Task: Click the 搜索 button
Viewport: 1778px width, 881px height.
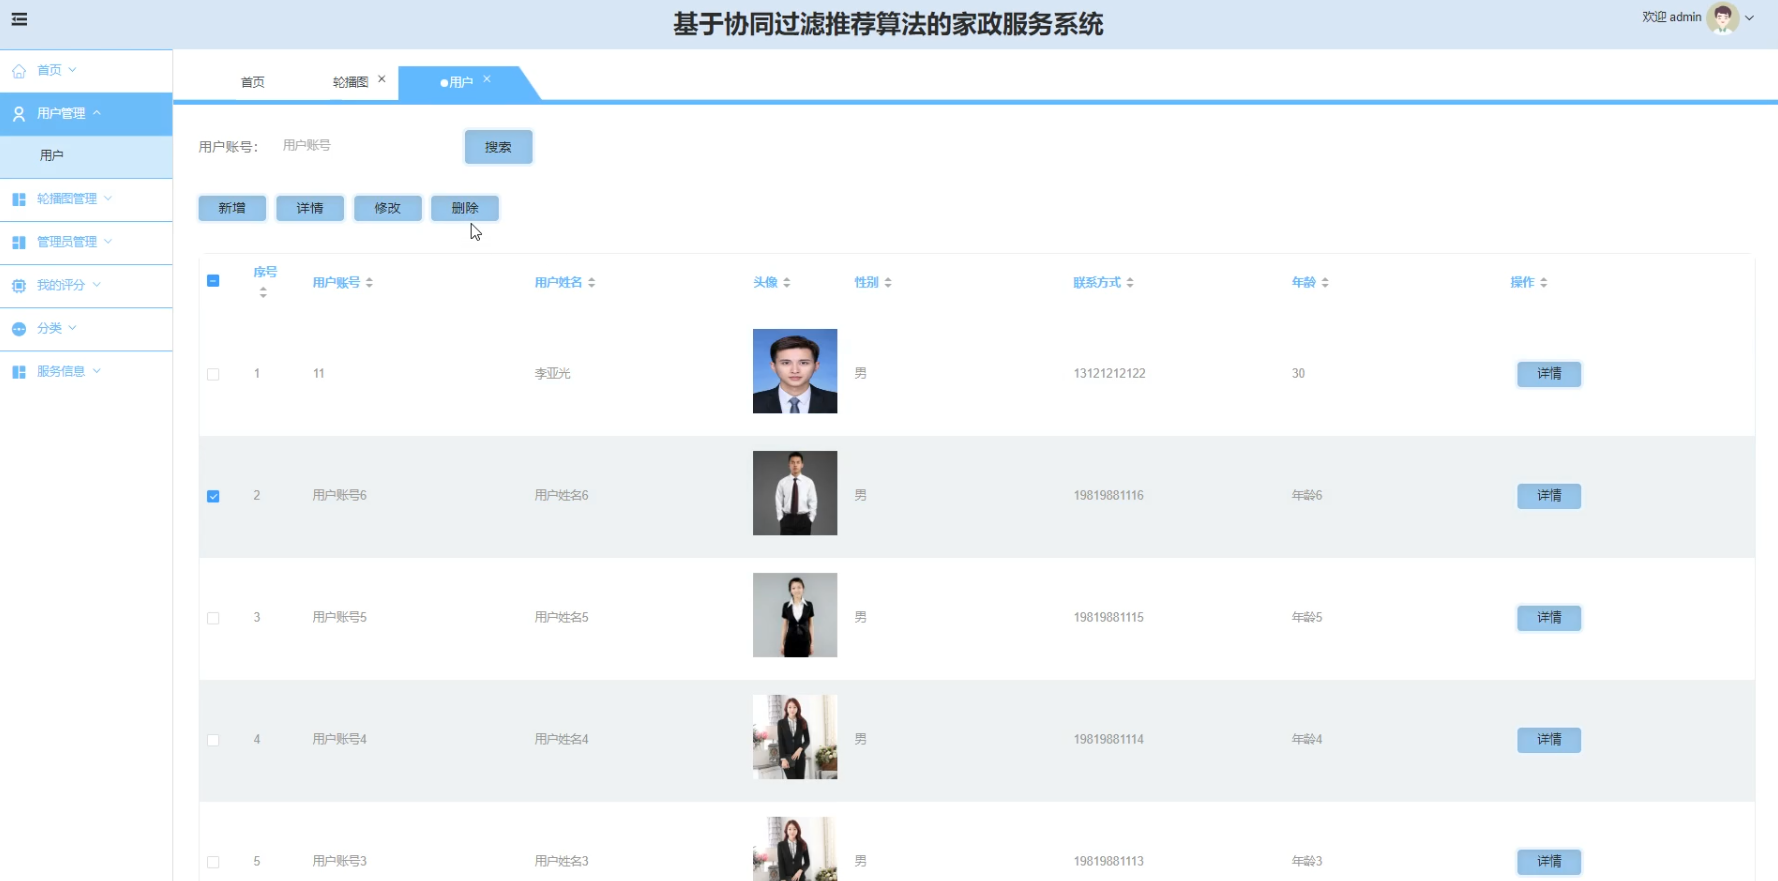Action: pyautogui.click(x=498, y=147)
